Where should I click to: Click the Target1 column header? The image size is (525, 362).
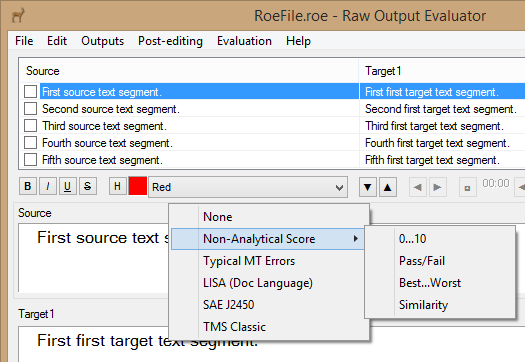(442, 71)
